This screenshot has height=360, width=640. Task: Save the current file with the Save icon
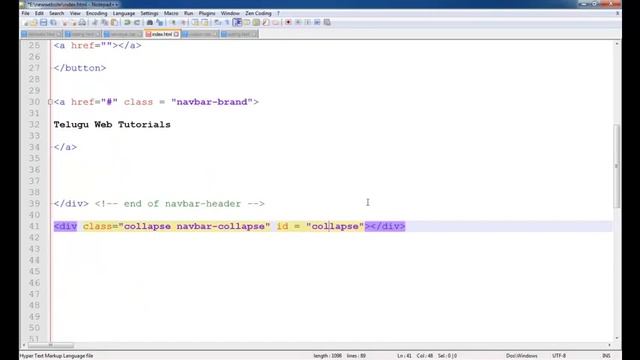pos(44,22)
